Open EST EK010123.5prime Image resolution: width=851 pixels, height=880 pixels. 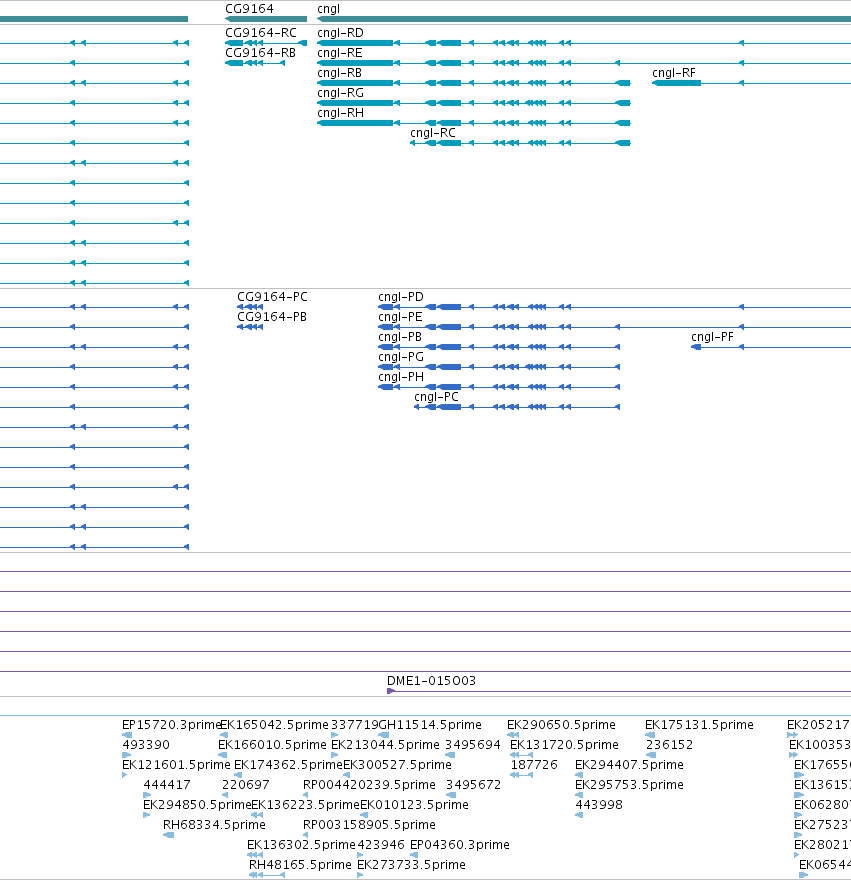[x=414, y=804]
